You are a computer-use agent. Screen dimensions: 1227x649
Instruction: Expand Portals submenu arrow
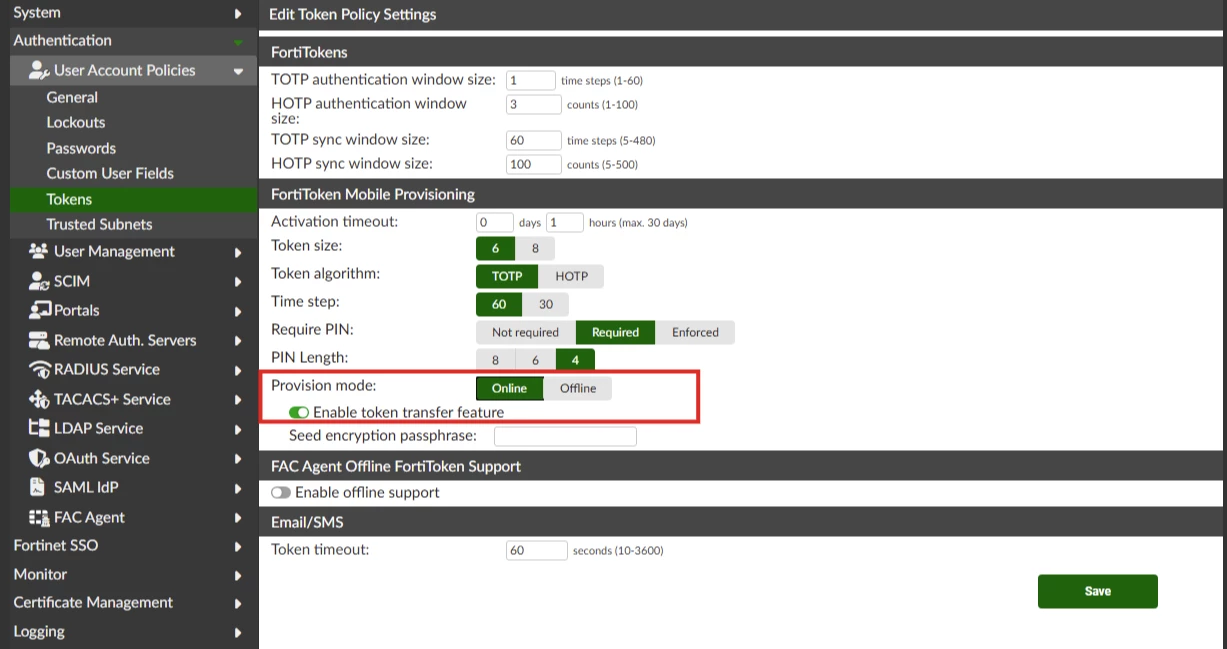pos(238,311)
